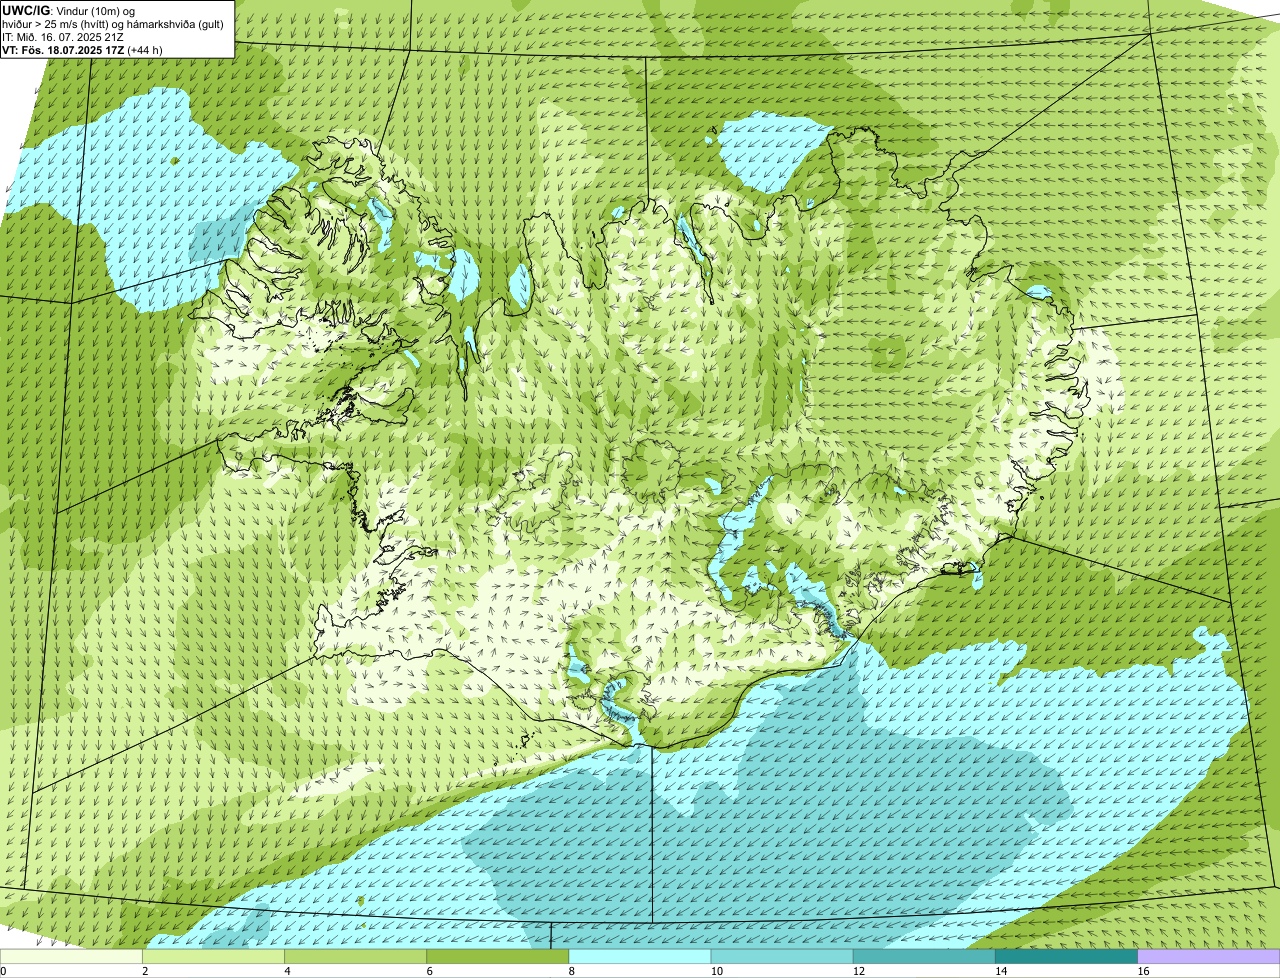Click the 'VT: Fös. 18.07.2025 17Z (+44 h)' line
The width and height of the screenshot is (1280, 978).
82,50
